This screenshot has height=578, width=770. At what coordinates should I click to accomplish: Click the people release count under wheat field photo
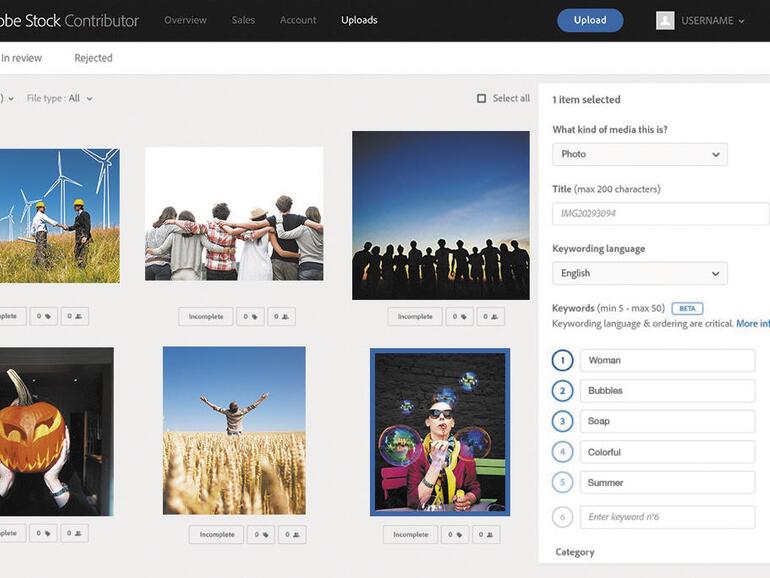[292, 534]
